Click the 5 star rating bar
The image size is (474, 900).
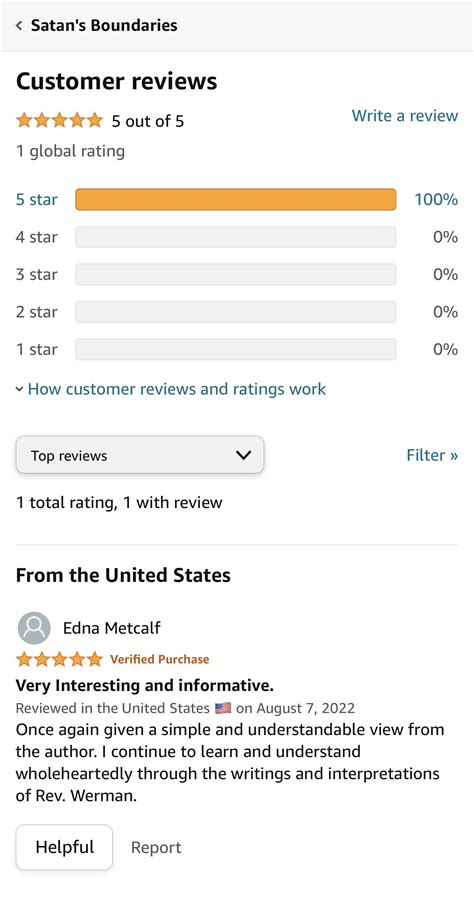click(x=236, y=200)
